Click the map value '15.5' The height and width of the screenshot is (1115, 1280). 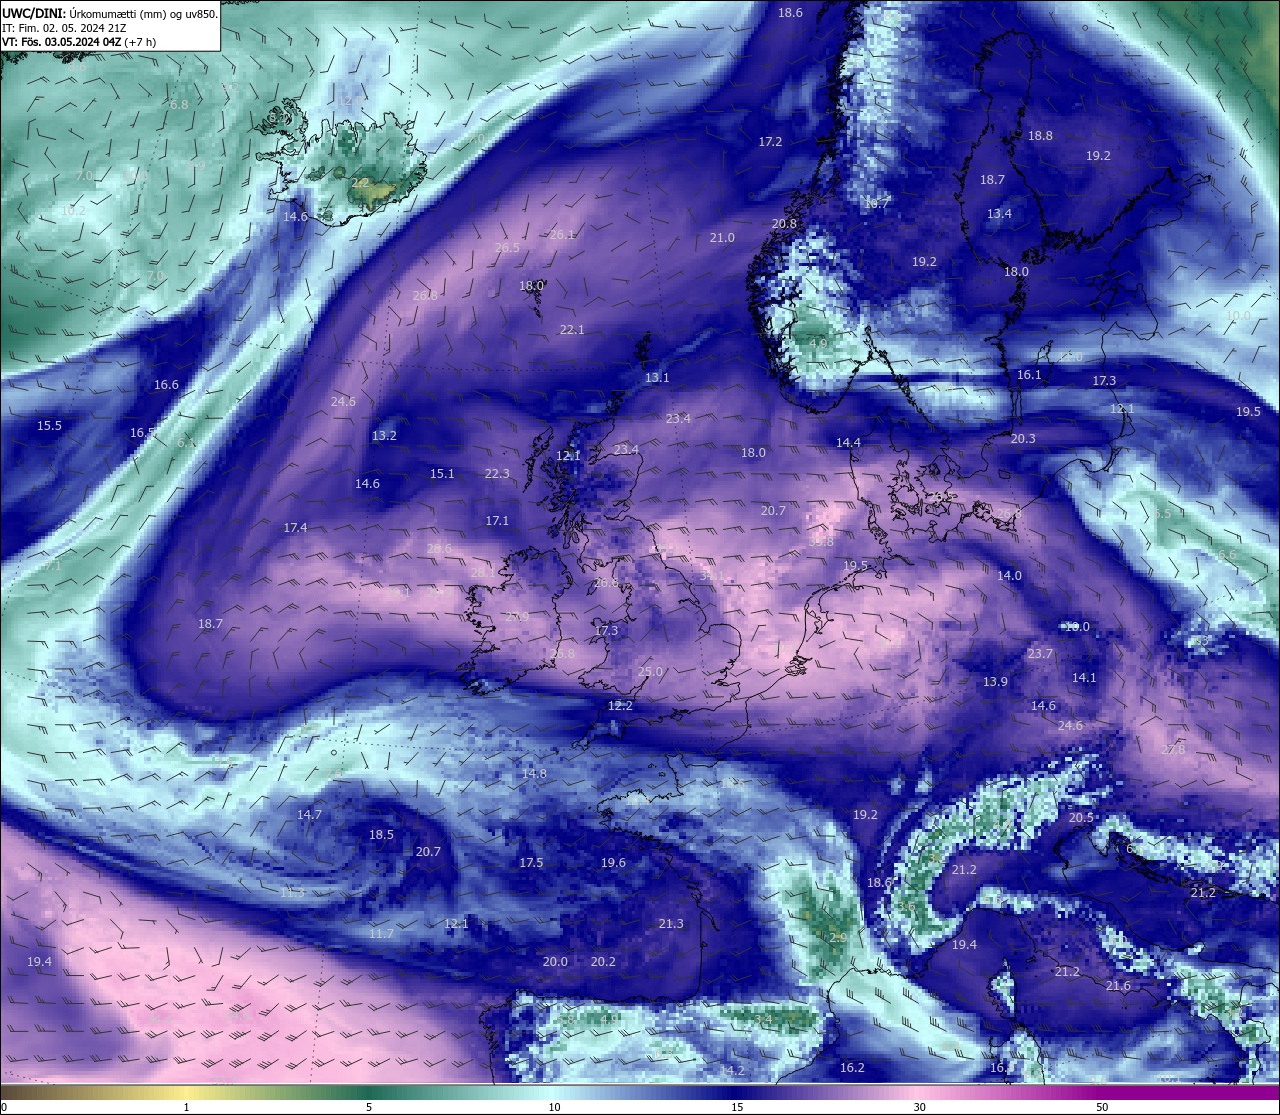coord(49,425)
